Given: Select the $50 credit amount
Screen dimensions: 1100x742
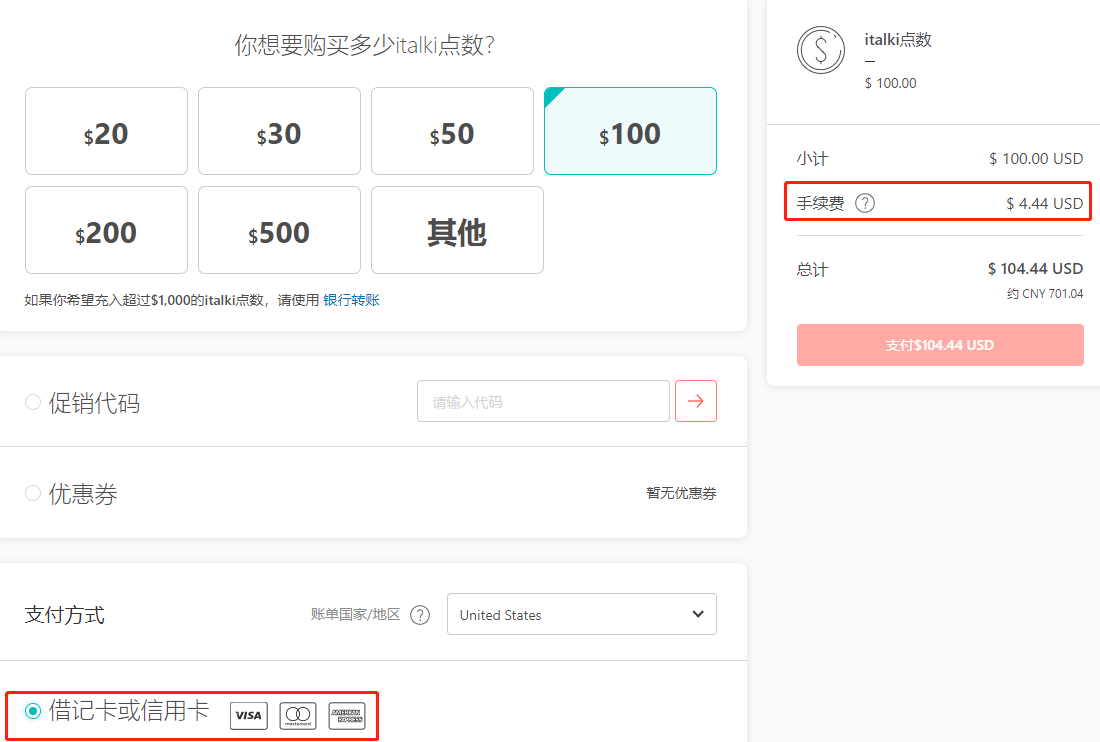Looking at the screenshot, I should pyautogui.click(x=452, y=131).
